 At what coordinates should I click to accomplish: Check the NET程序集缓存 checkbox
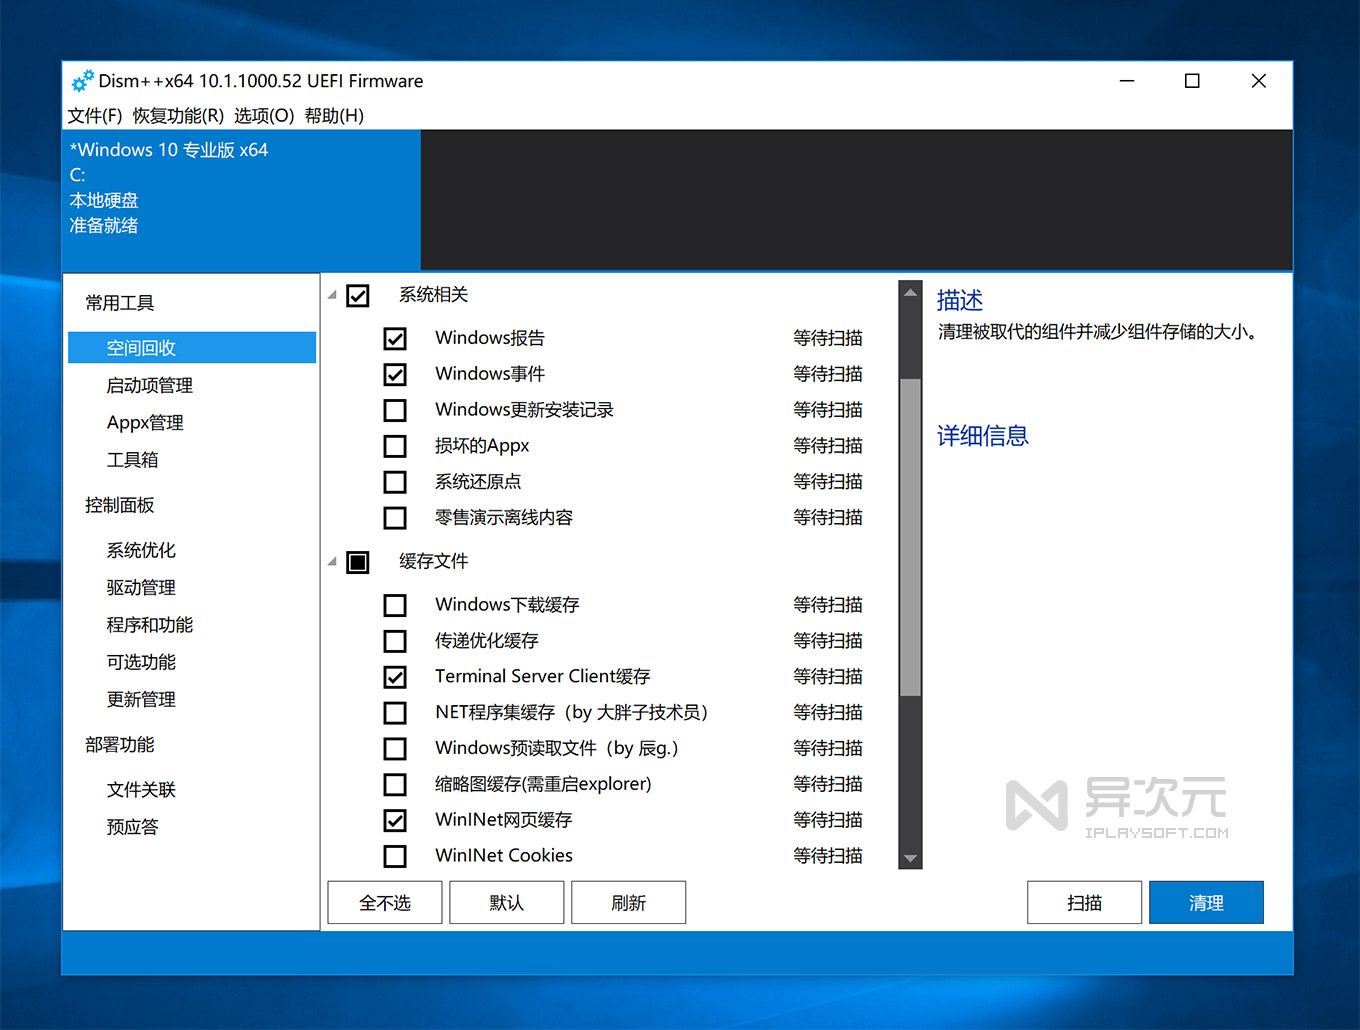coord(395,714)
